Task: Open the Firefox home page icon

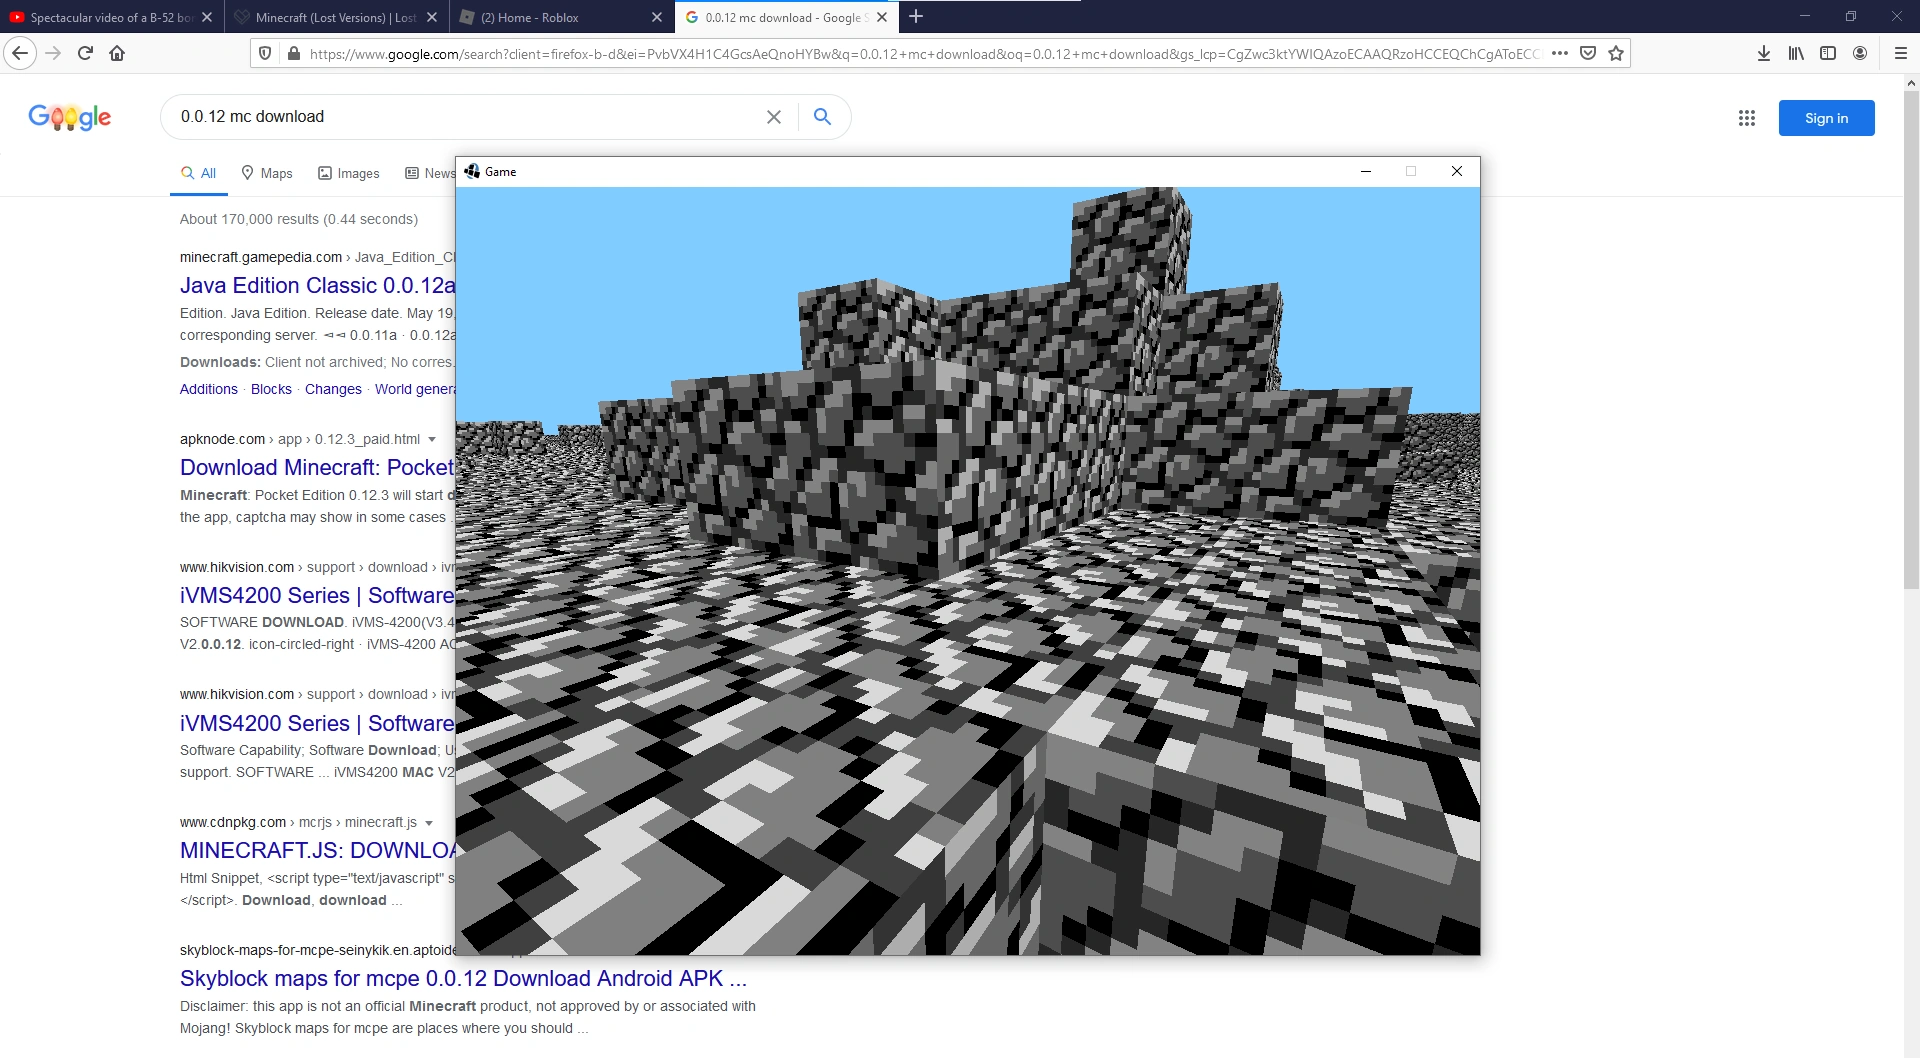Action: pyautogui.click(x=117, y=54)
